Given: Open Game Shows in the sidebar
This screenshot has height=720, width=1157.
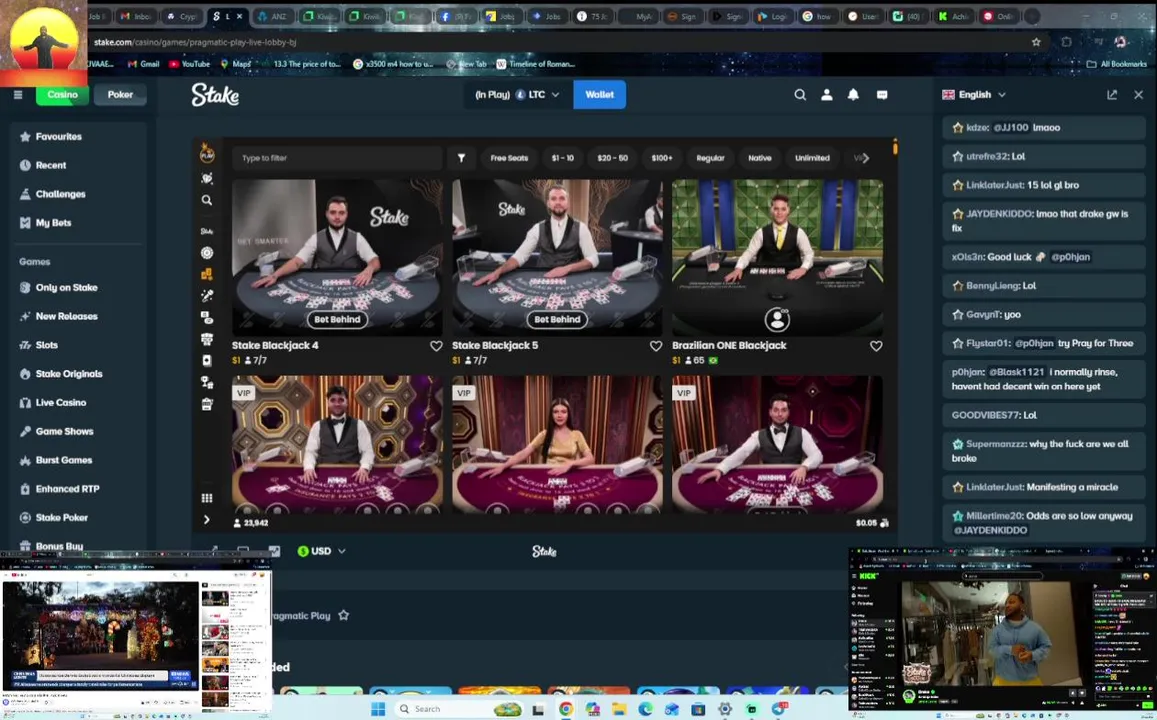Looking at the screenshot, I should 76,432.
